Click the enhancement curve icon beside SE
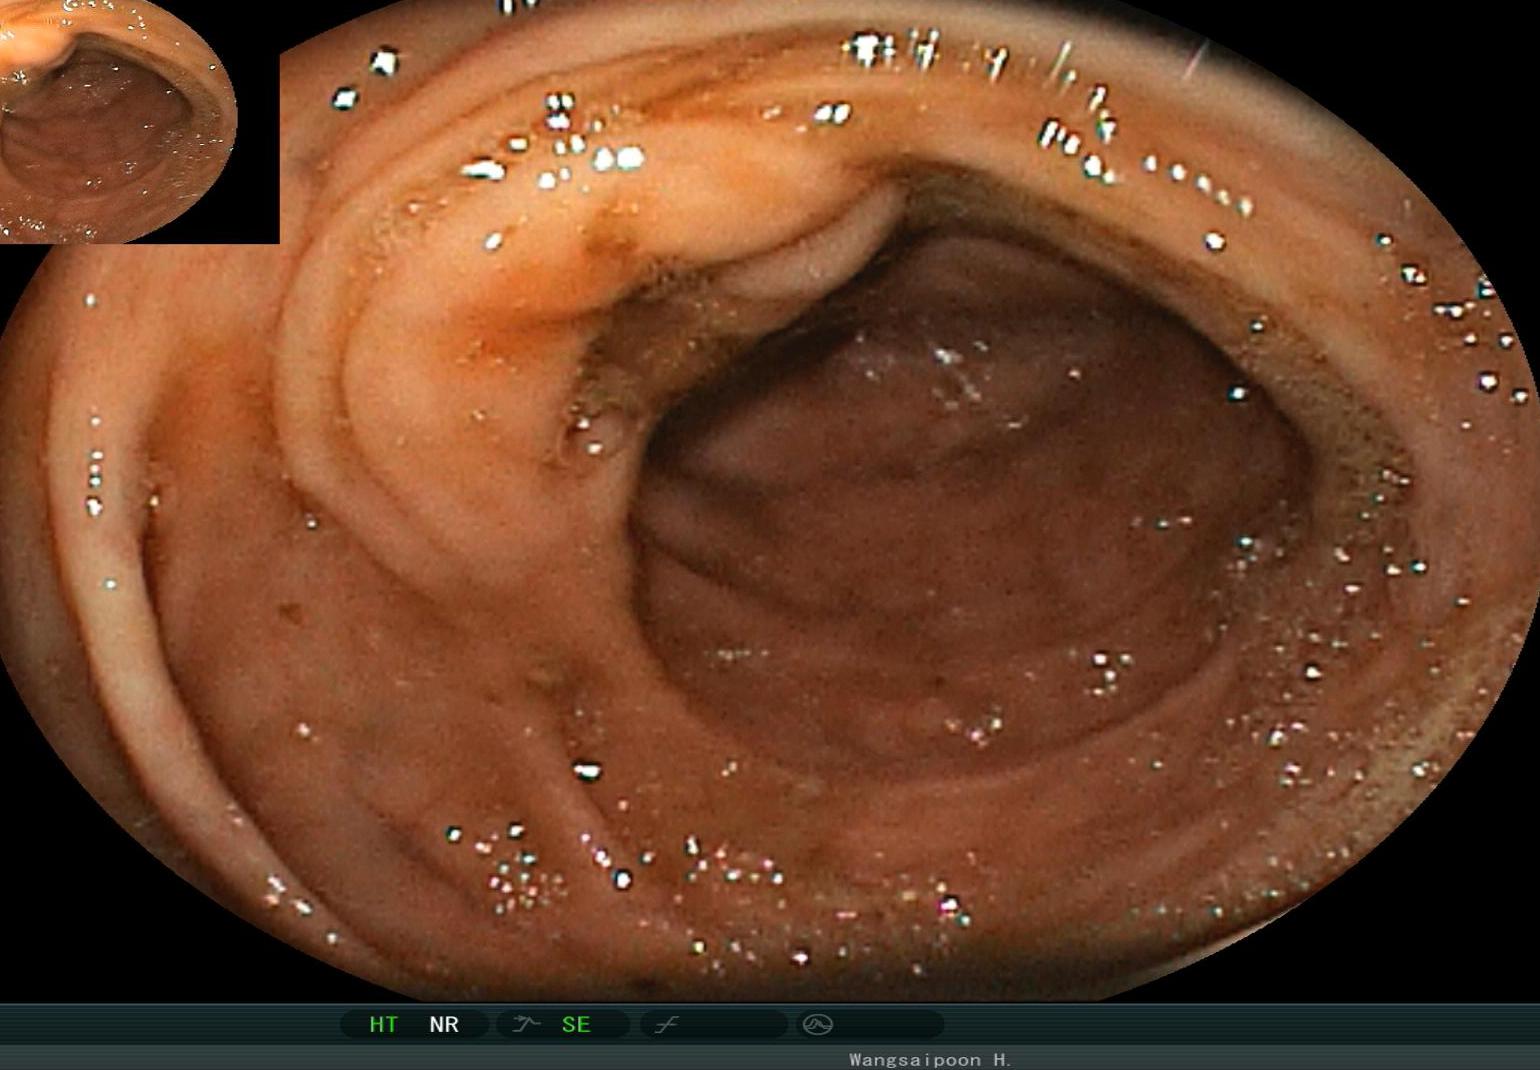 (x=526, y=1024)
